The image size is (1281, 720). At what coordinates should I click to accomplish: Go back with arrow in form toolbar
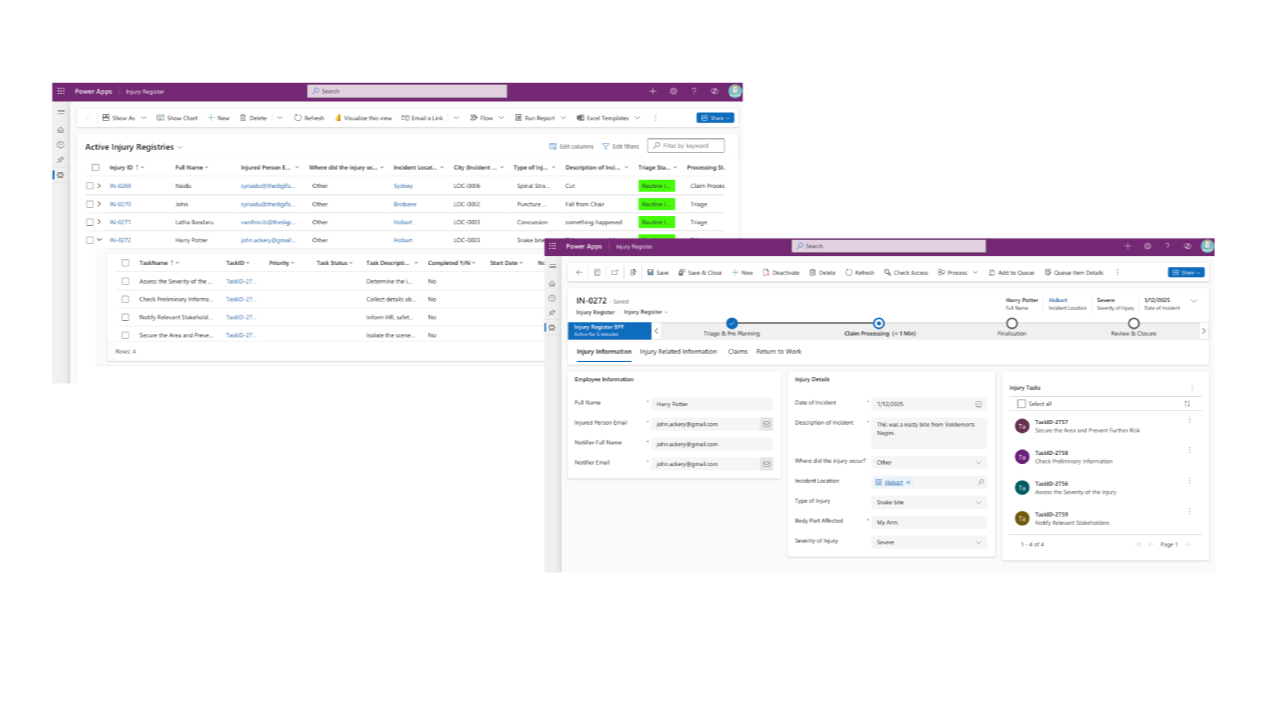pyautogui.click(x=579, y=272)
